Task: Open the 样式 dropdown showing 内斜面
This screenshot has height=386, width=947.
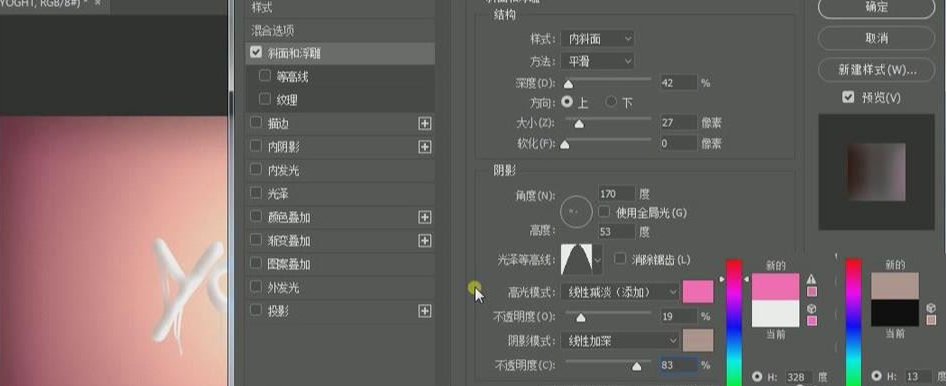Action: [x=597, y=39]
